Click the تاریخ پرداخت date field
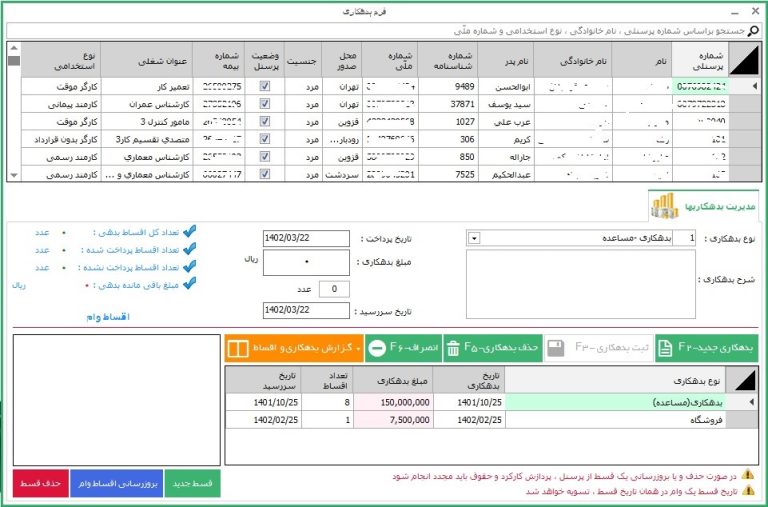The image size is (768, 507). pos(305,238)
